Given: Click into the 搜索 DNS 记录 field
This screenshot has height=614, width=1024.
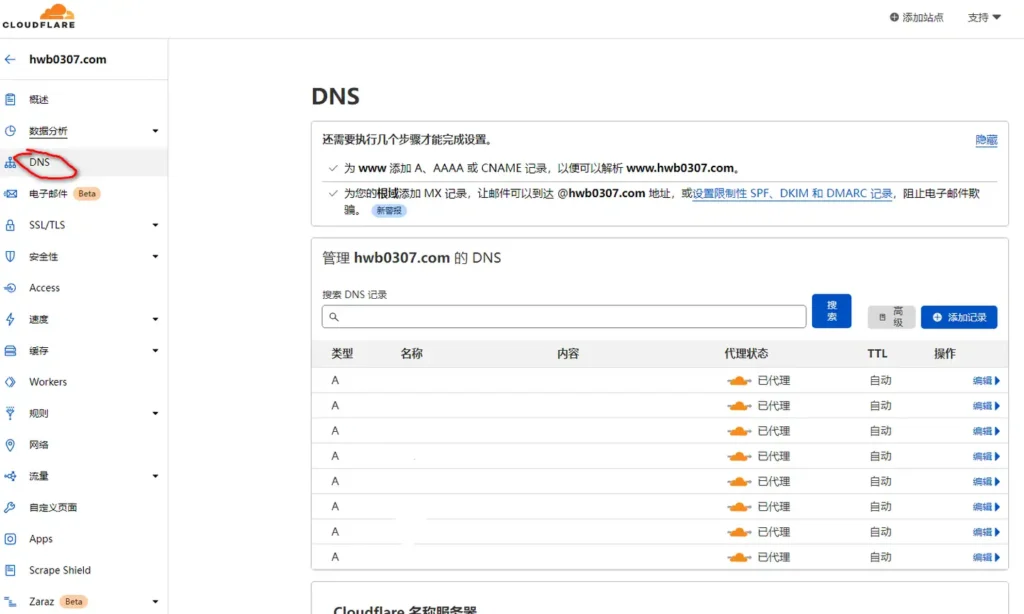Looking at the screenshot, I should tap(564, 317).
